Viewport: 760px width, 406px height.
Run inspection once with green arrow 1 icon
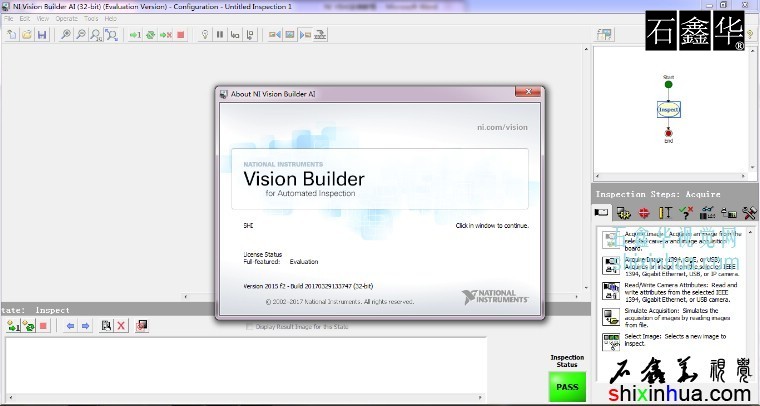pos(135,35)
